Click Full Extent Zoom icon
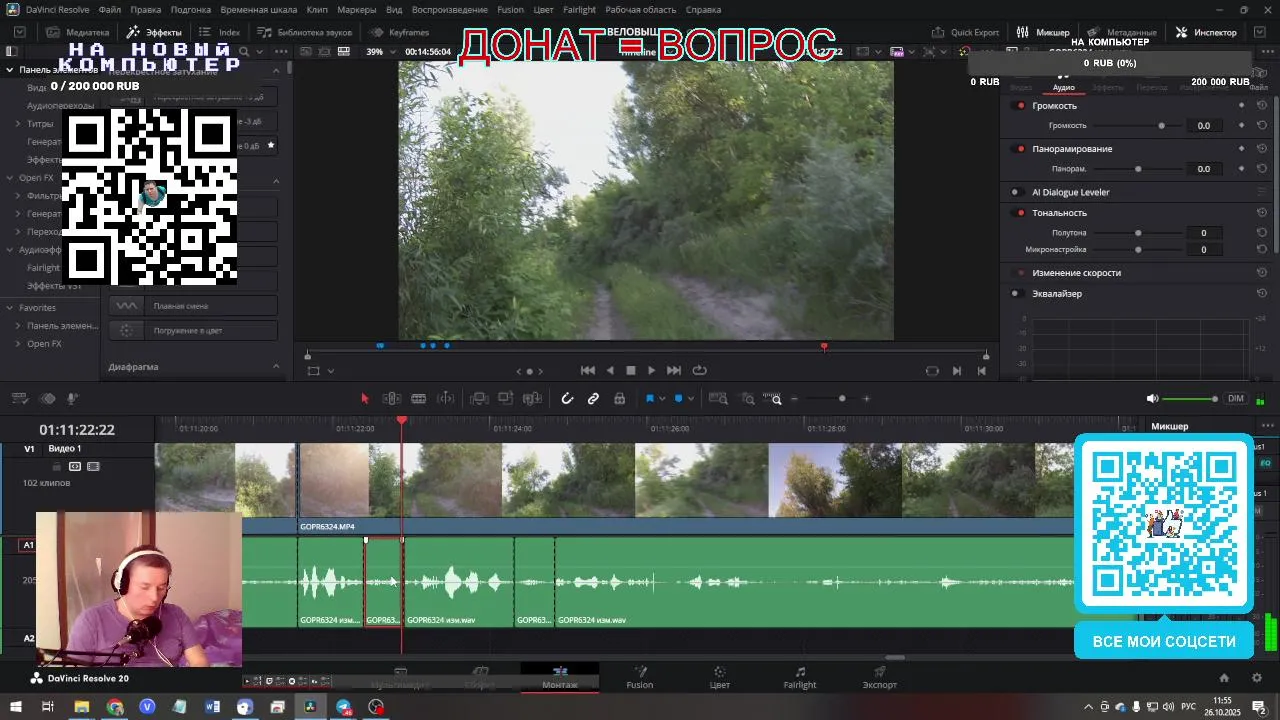 coord(718,398)
